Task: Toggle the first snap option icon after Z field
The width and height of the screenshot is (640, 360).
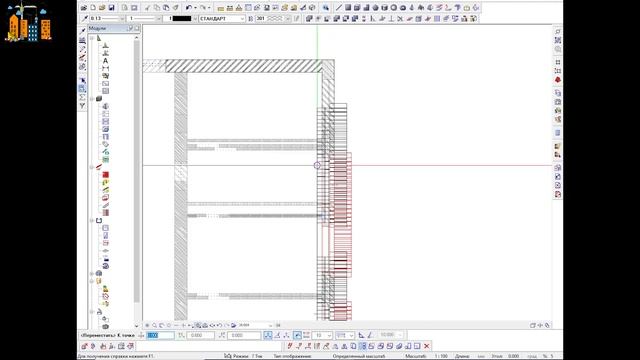Action: coord(268,335)
